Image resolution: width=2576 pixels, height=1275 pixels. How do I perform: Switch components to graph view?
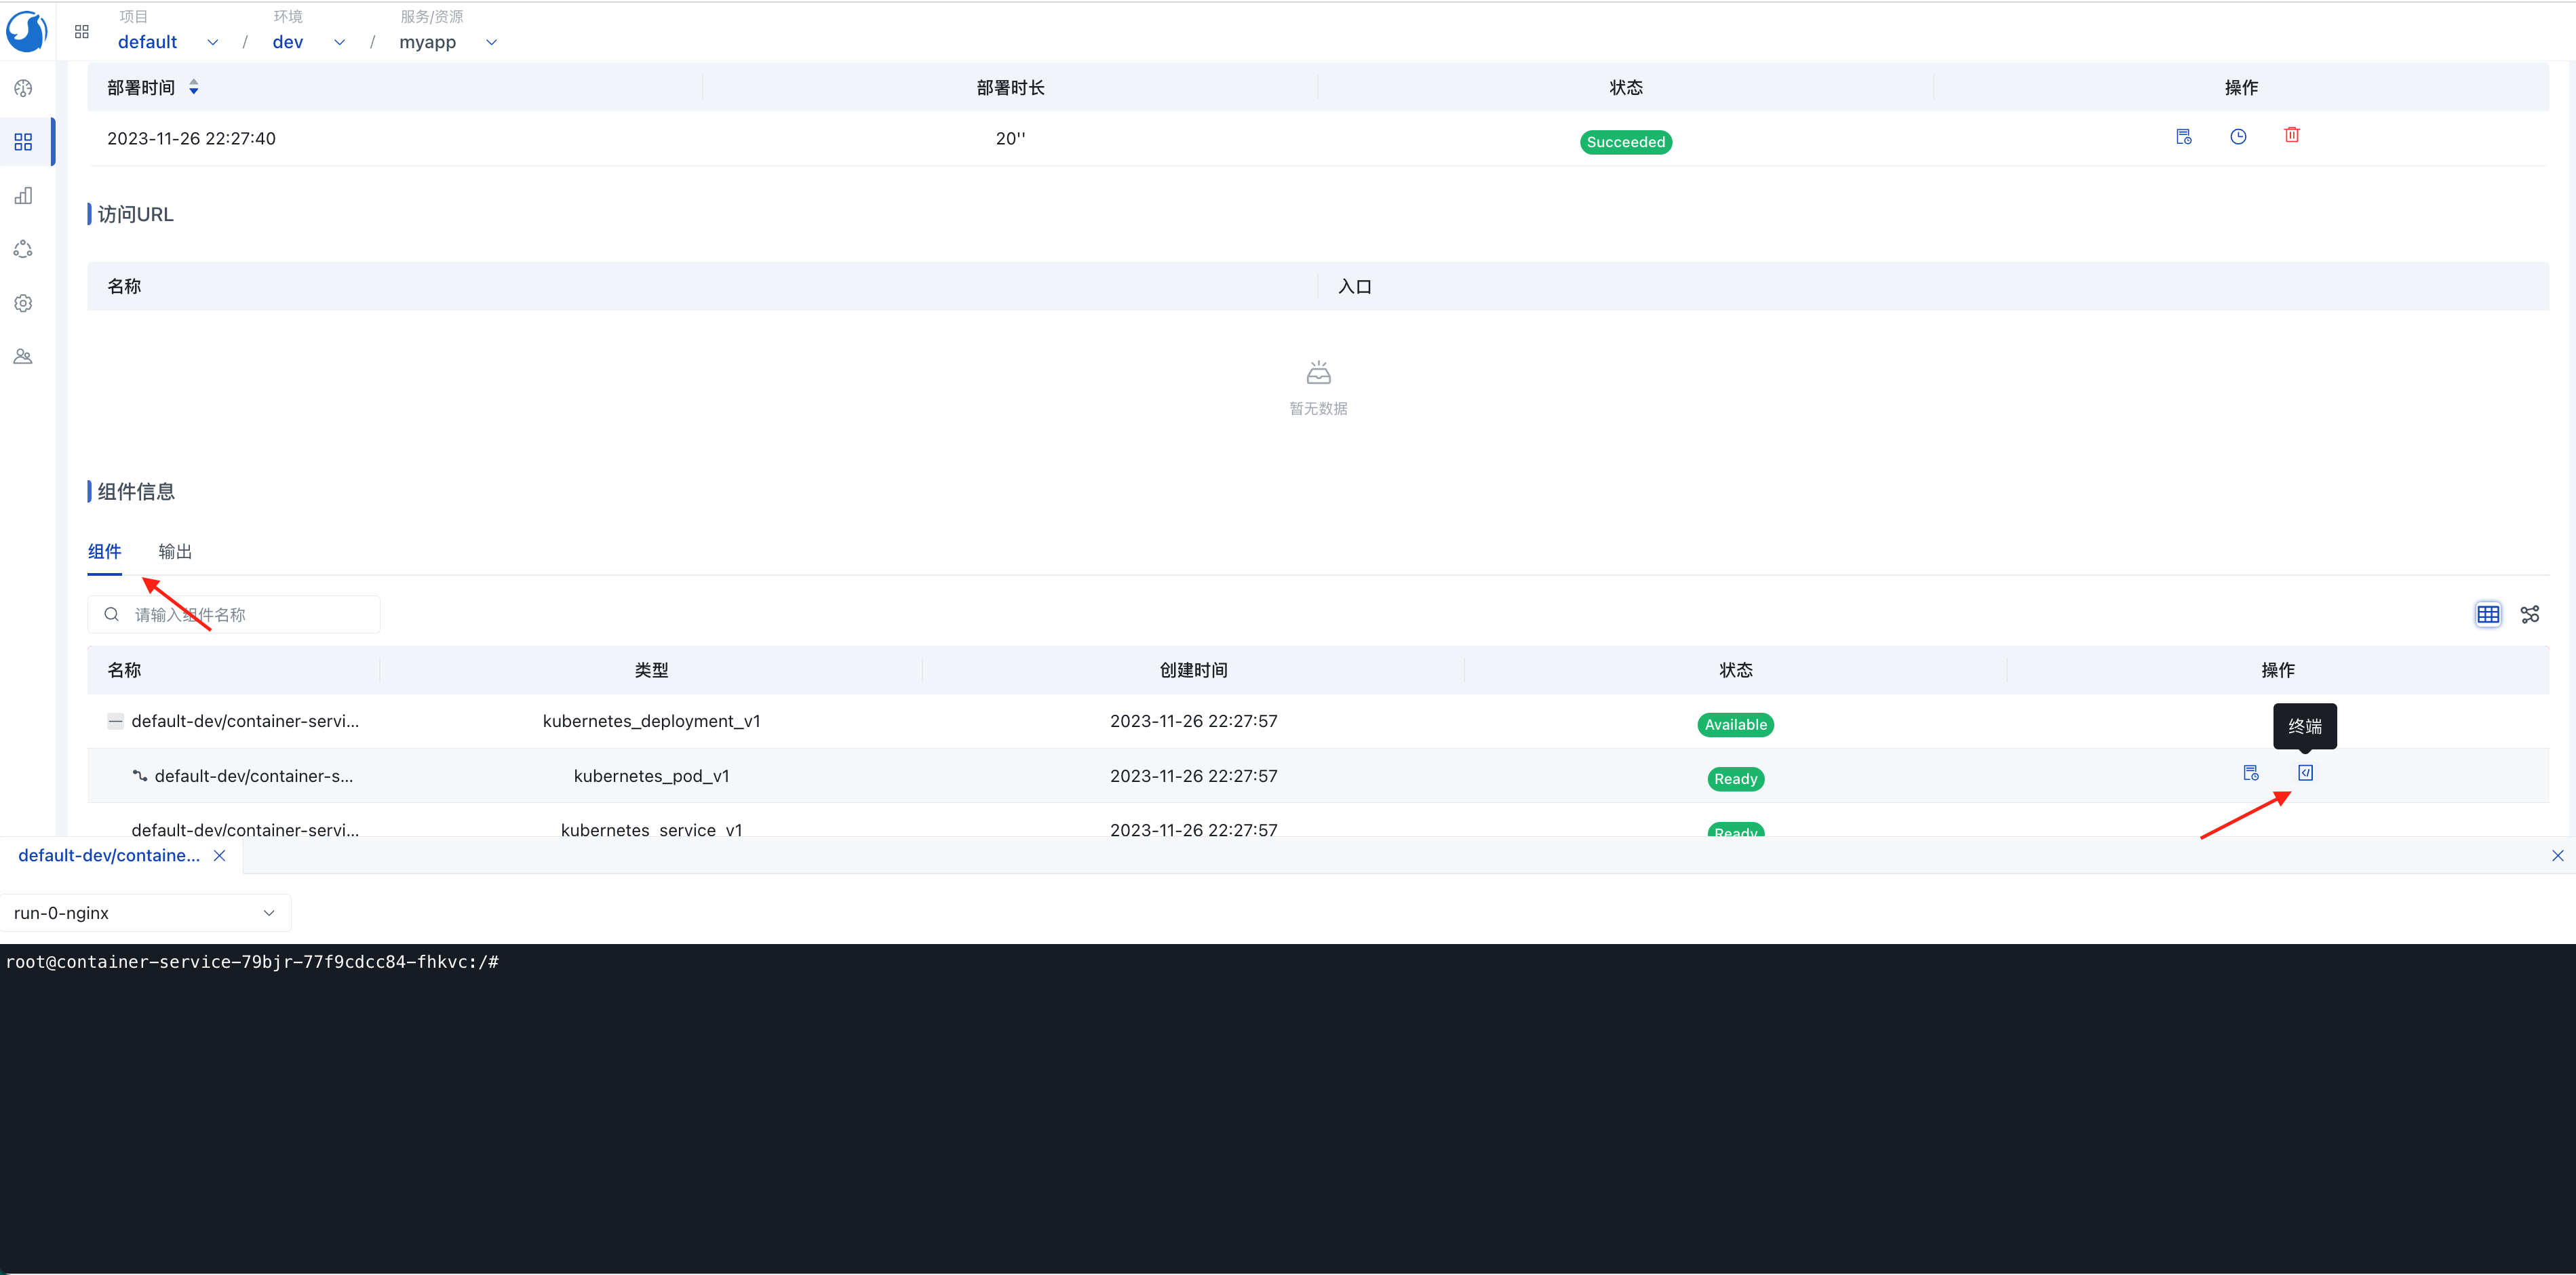click(x=2530, y=614)
